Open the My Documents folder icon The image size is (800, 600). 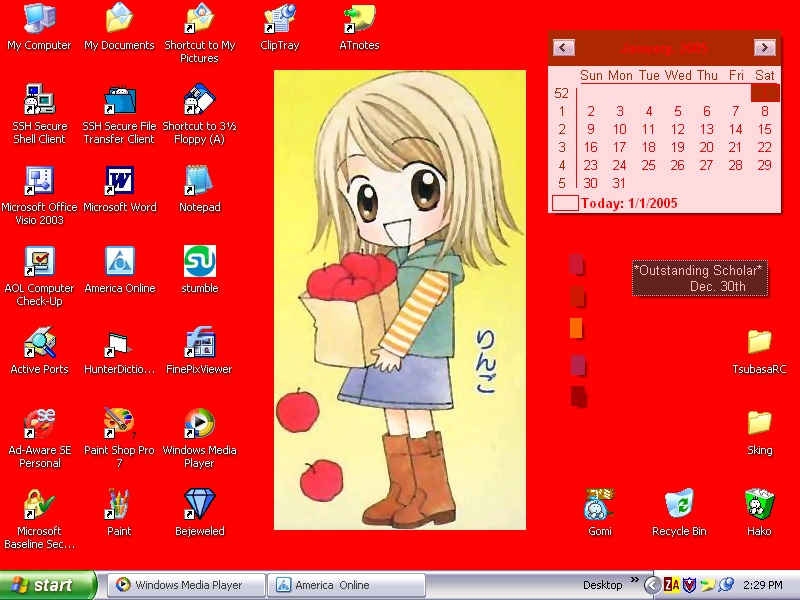(x=119, y=19)
